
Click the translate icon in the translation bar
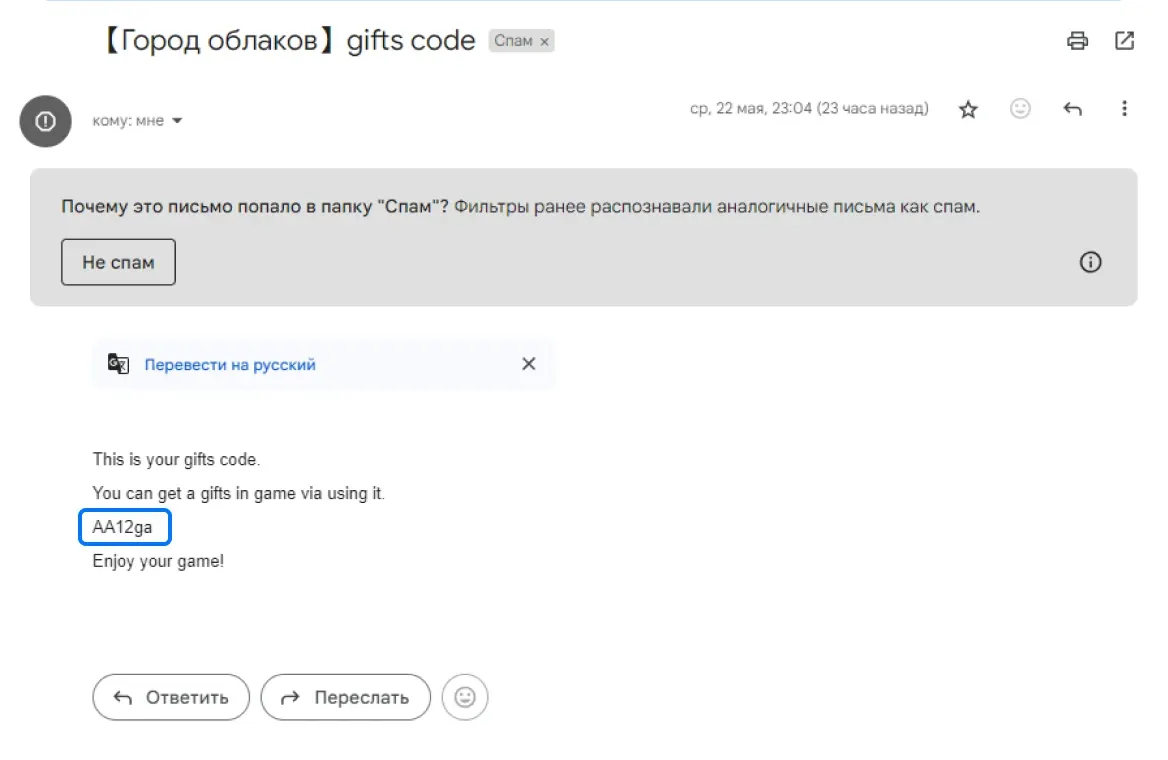(x=118, y=364)
